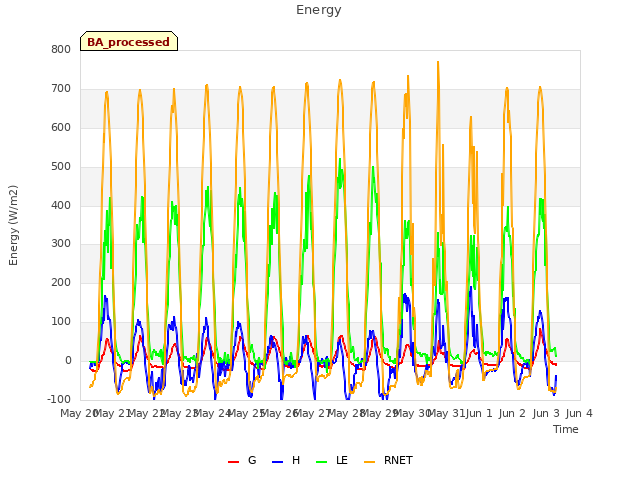640x480 pixels.
Task: Click the 100 y-axis tick label
Action: 61,322
